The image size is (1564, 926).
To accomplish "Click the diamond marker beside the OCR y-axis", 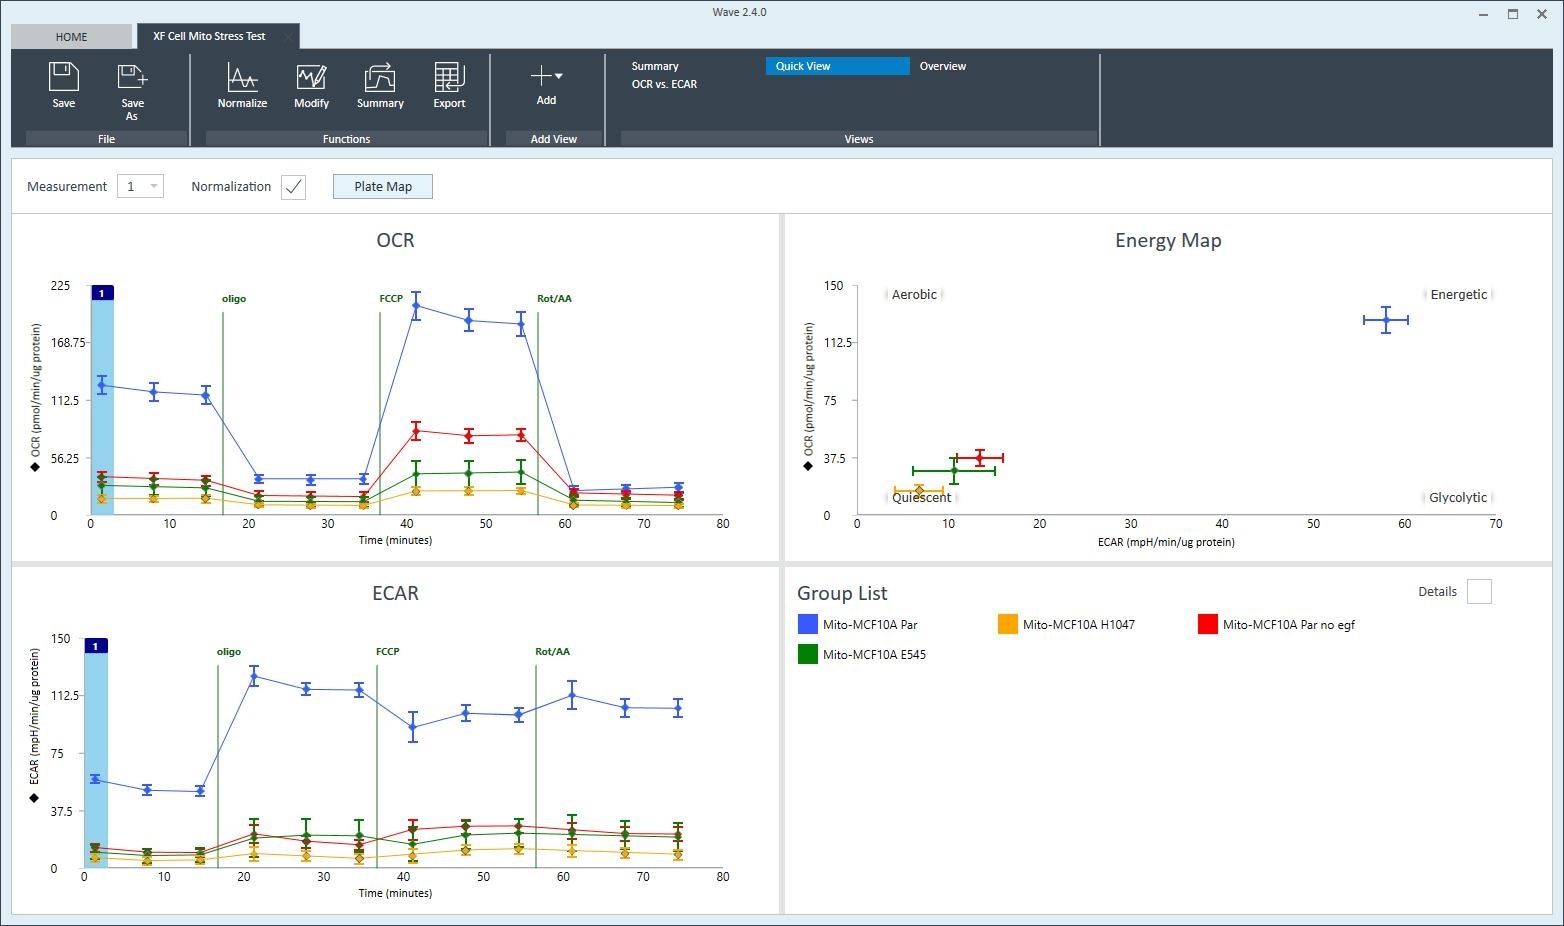I will click(35, 466).
